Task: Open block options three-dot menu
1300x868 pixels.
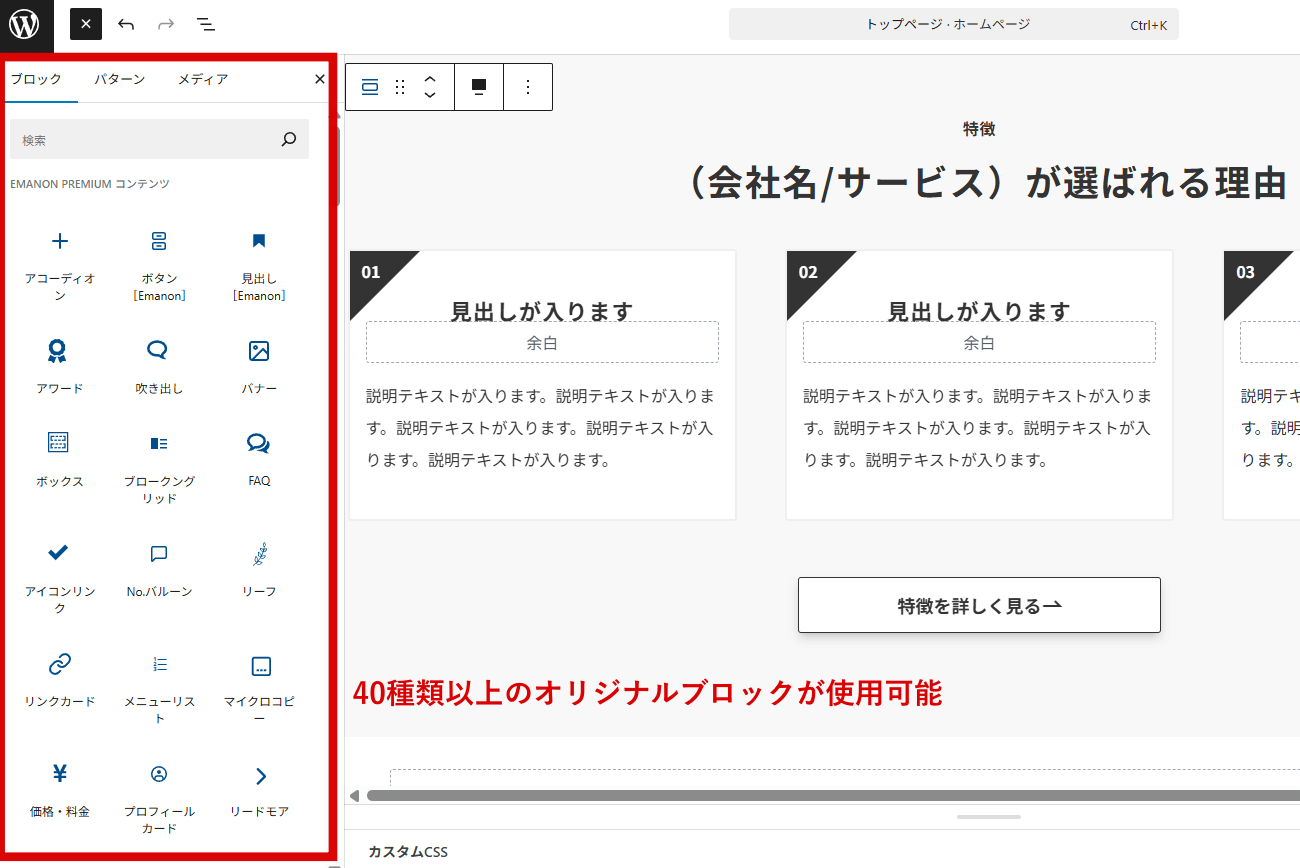Action: [x=528, y=87]
